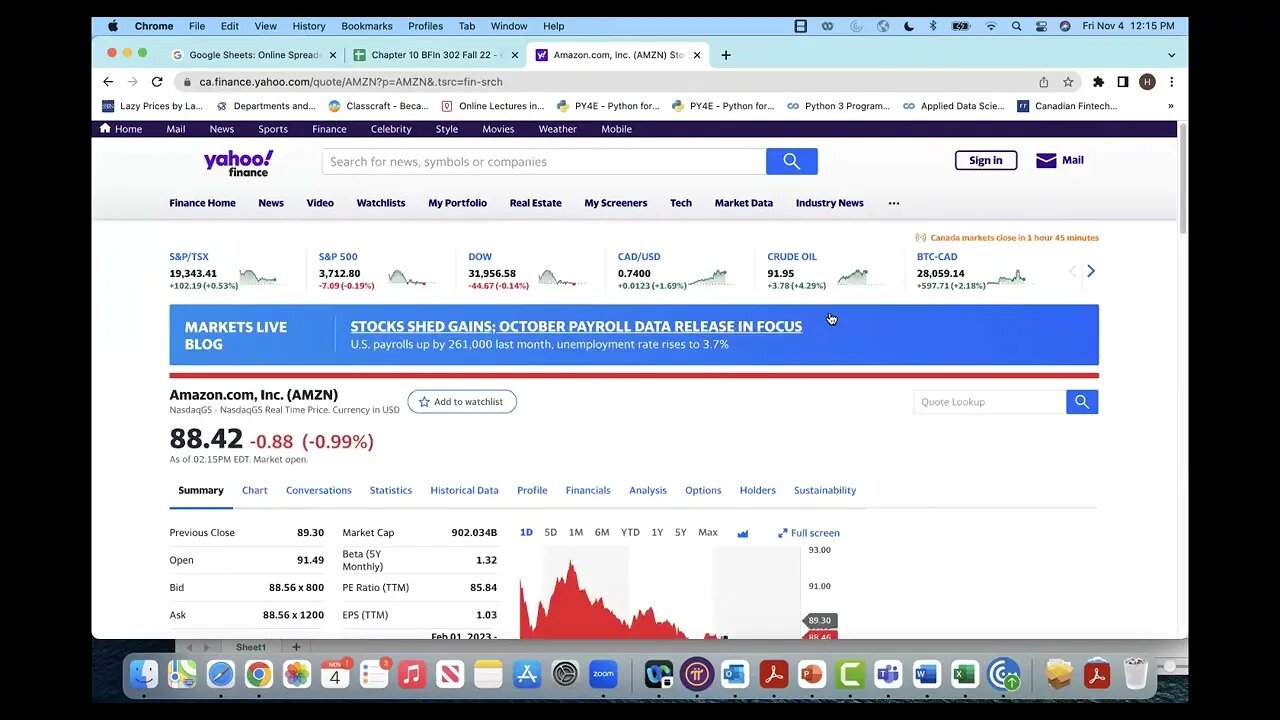This screenshot has width=1280, height=720.
Task: Click the browser address bar URL
Action: (351, 82)
